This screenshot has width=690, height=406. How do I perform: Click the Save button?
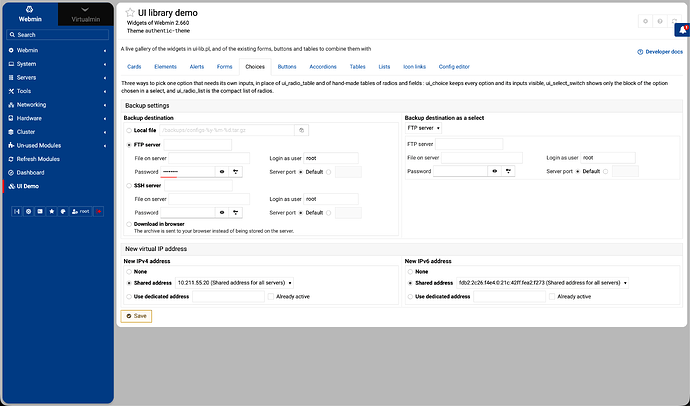coord(136,316)
